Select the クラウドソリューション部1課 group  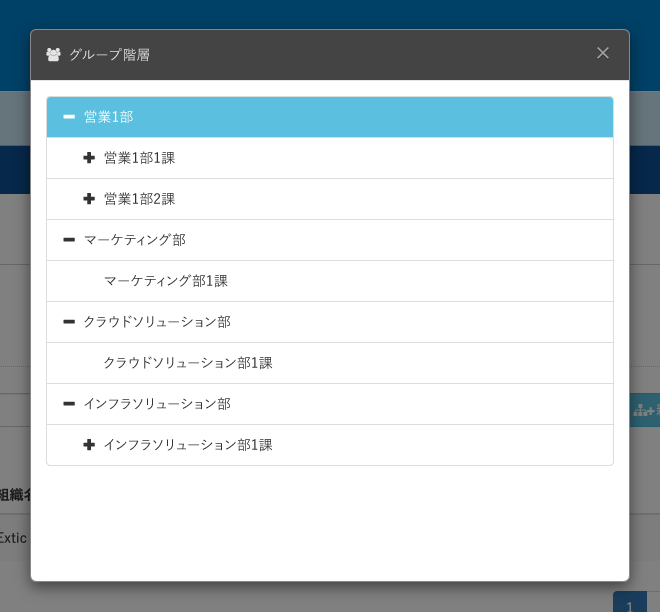(188, 363)
